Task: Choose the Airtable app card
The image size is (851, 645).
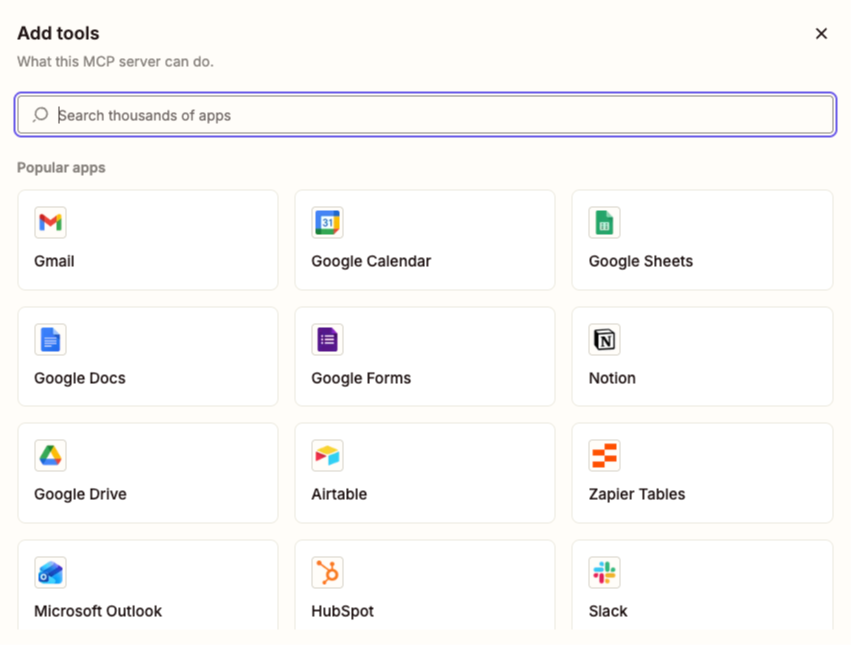Action: pyautogui.click(x=424, y=473)
